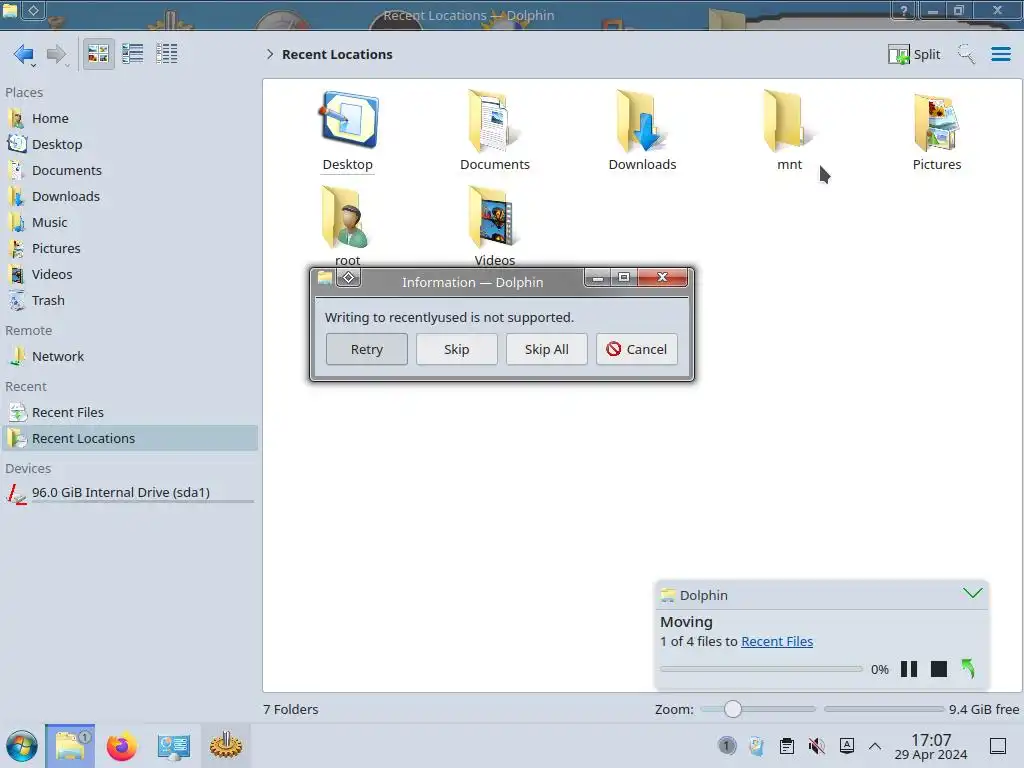Follow the Recent Files link in notification
Viewport: 1024px width, 768px height.
click(x=777, y=642)
